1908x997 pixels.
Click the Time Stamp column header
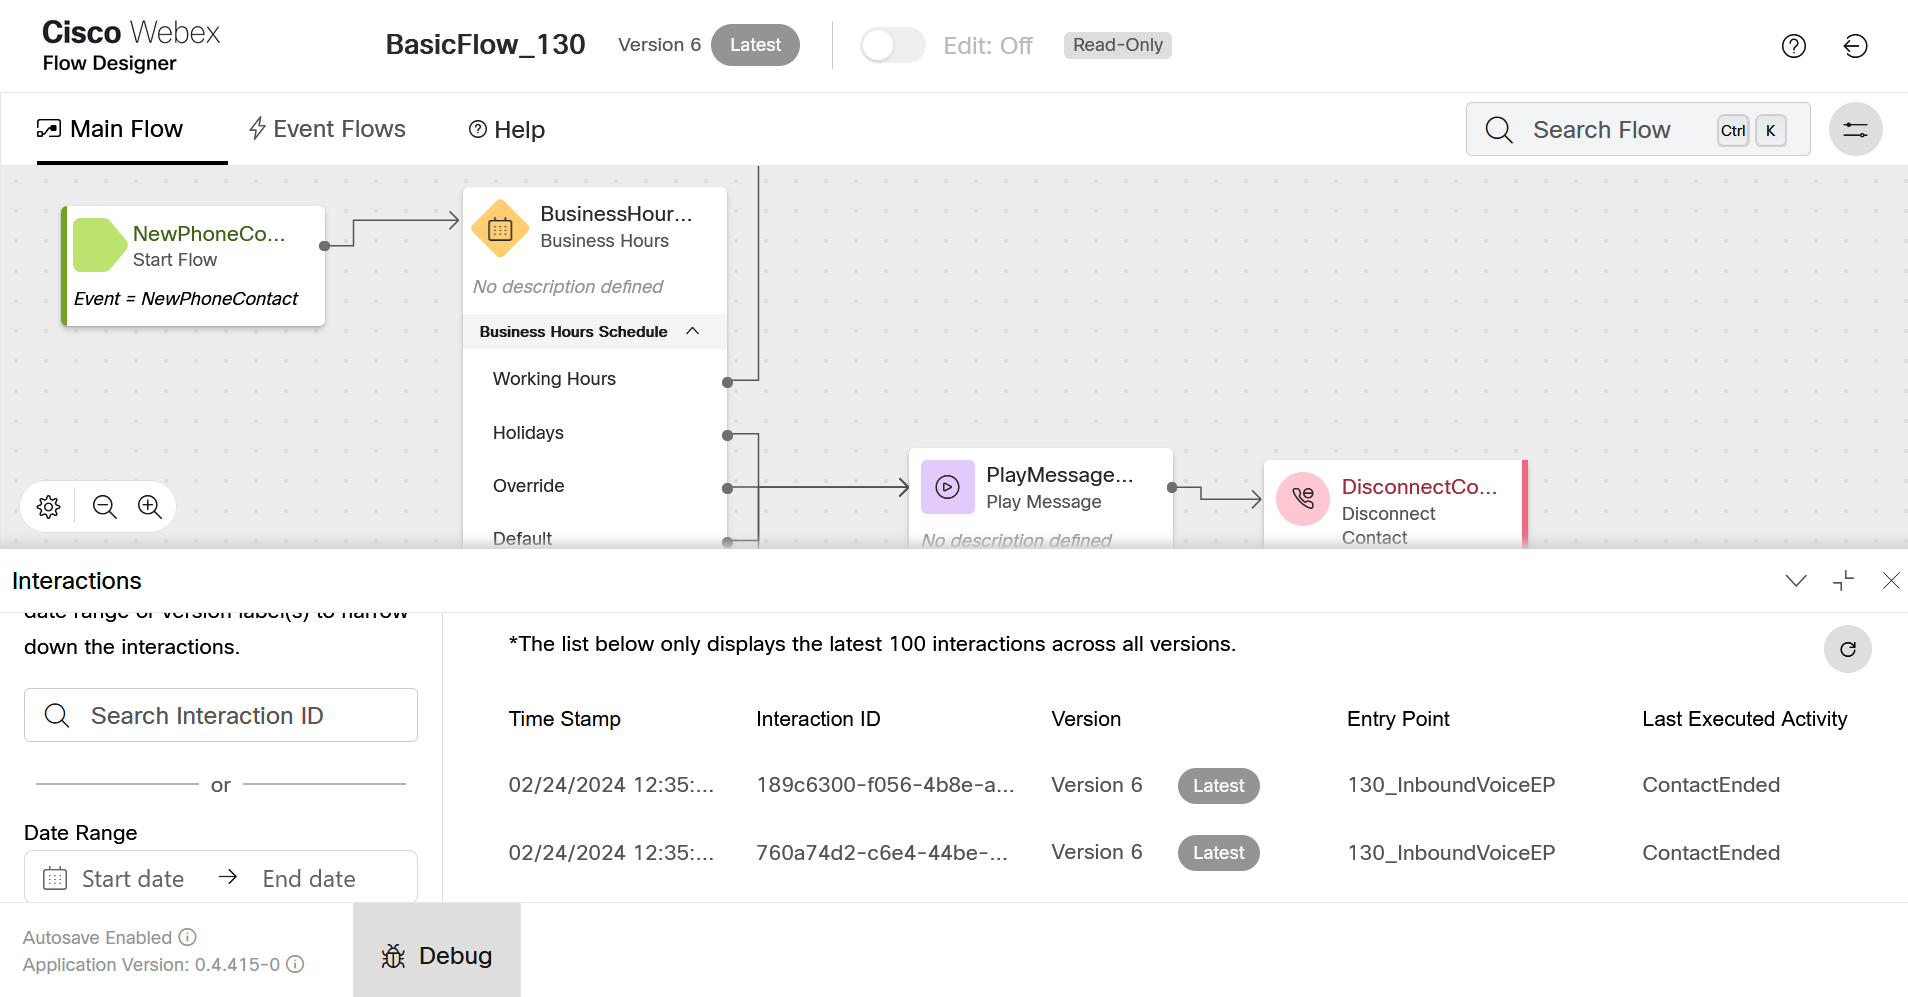(x=564, y=719)
